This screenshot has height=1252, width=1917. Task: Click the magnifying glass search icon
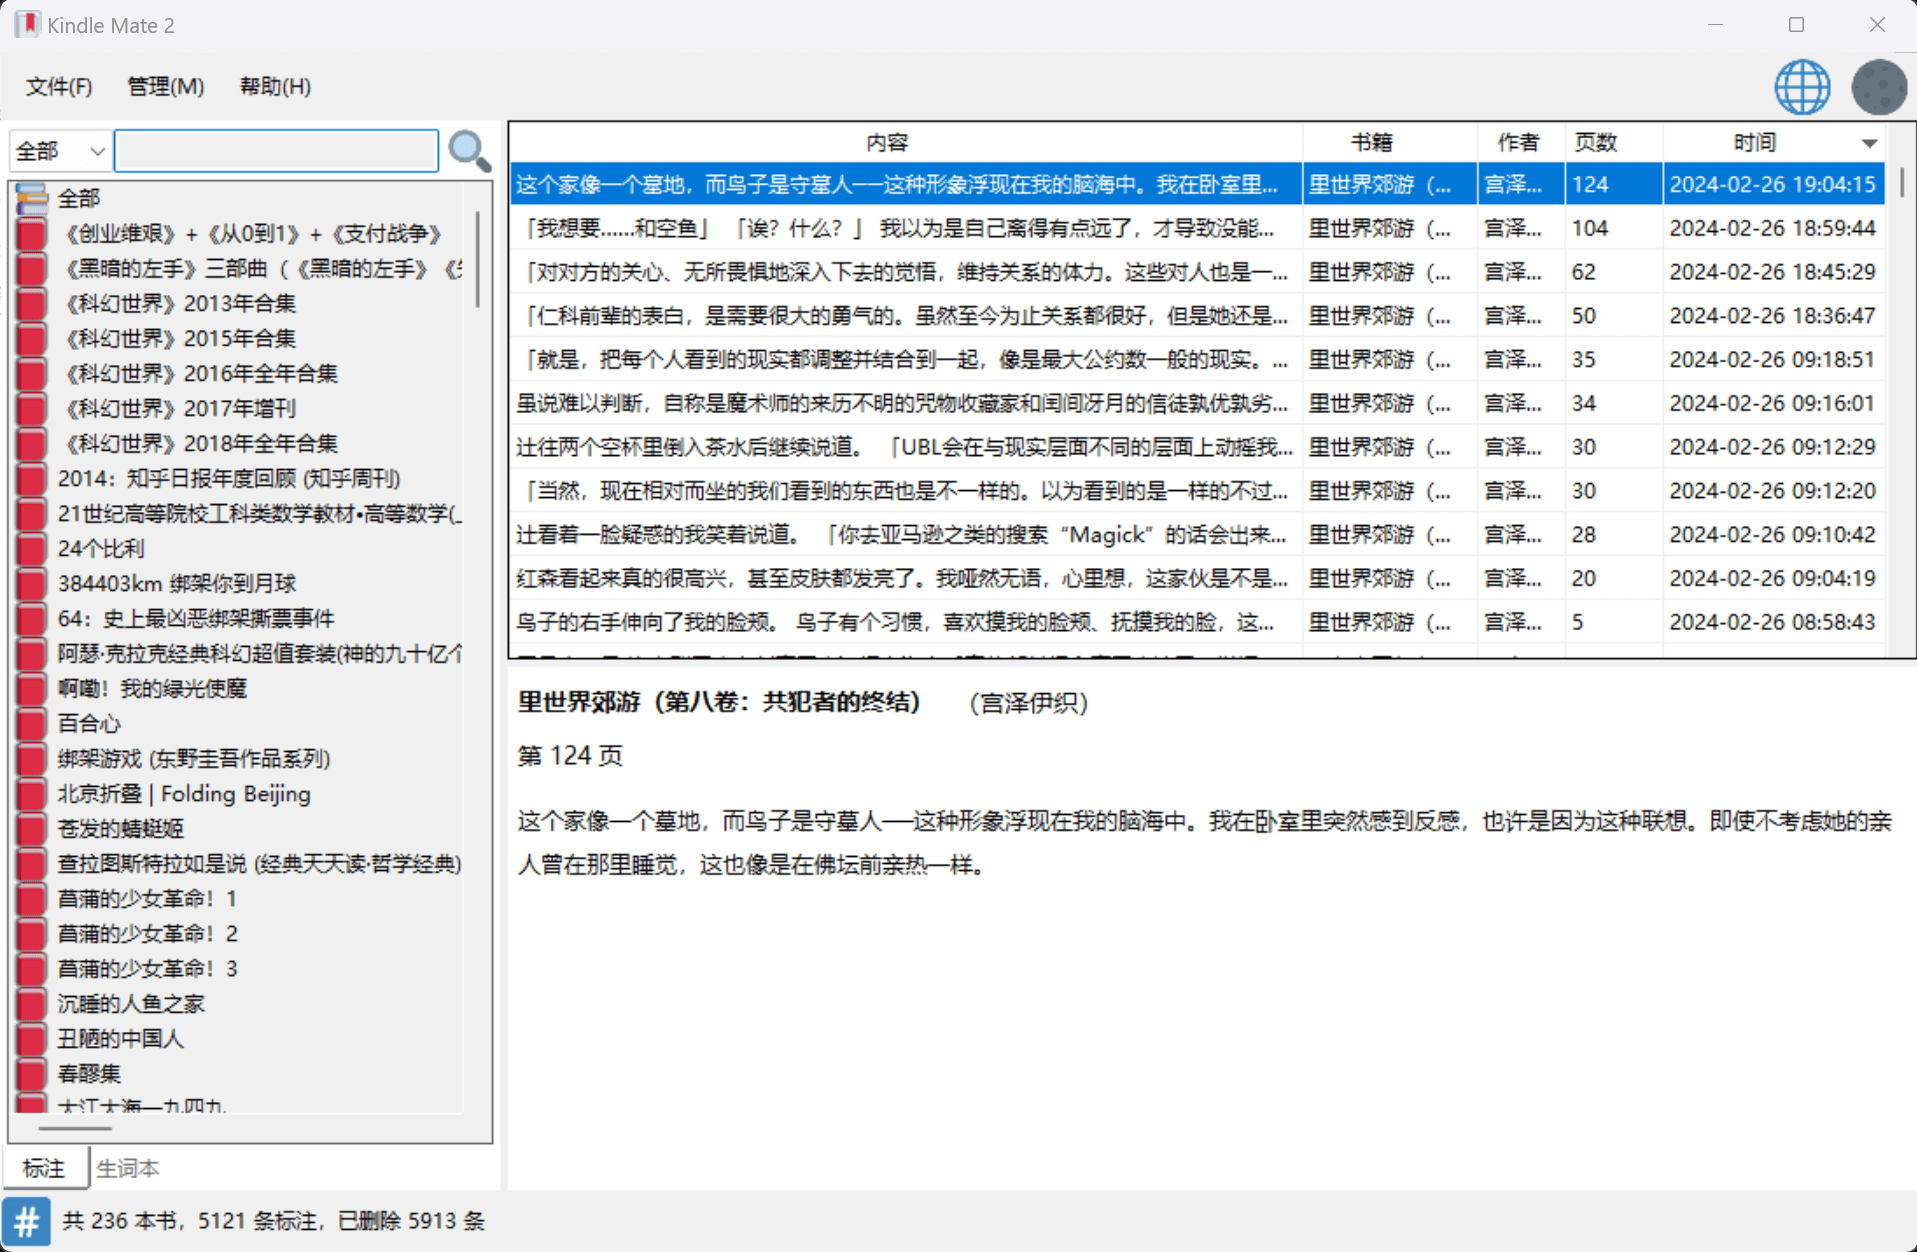469,151
